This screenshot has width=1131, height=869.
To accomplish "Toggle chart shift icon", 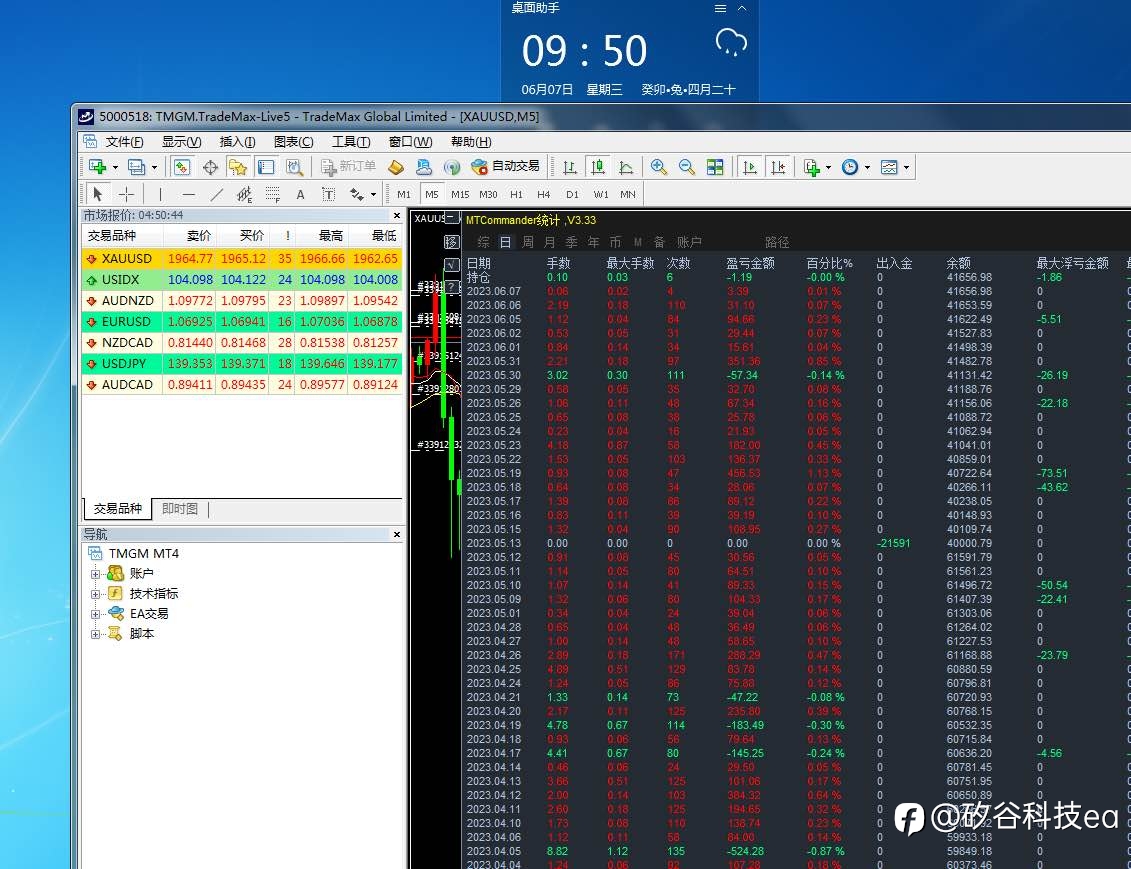I will pos(778,167).
